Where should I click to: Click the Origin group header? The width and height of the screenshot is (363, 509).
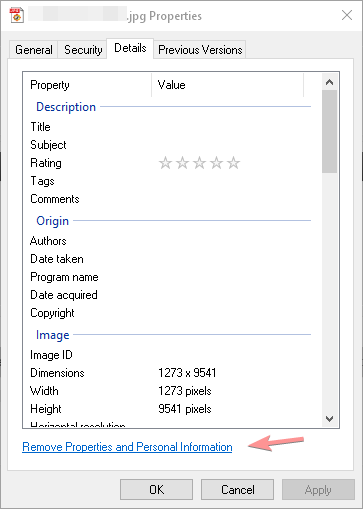(52, 221)
